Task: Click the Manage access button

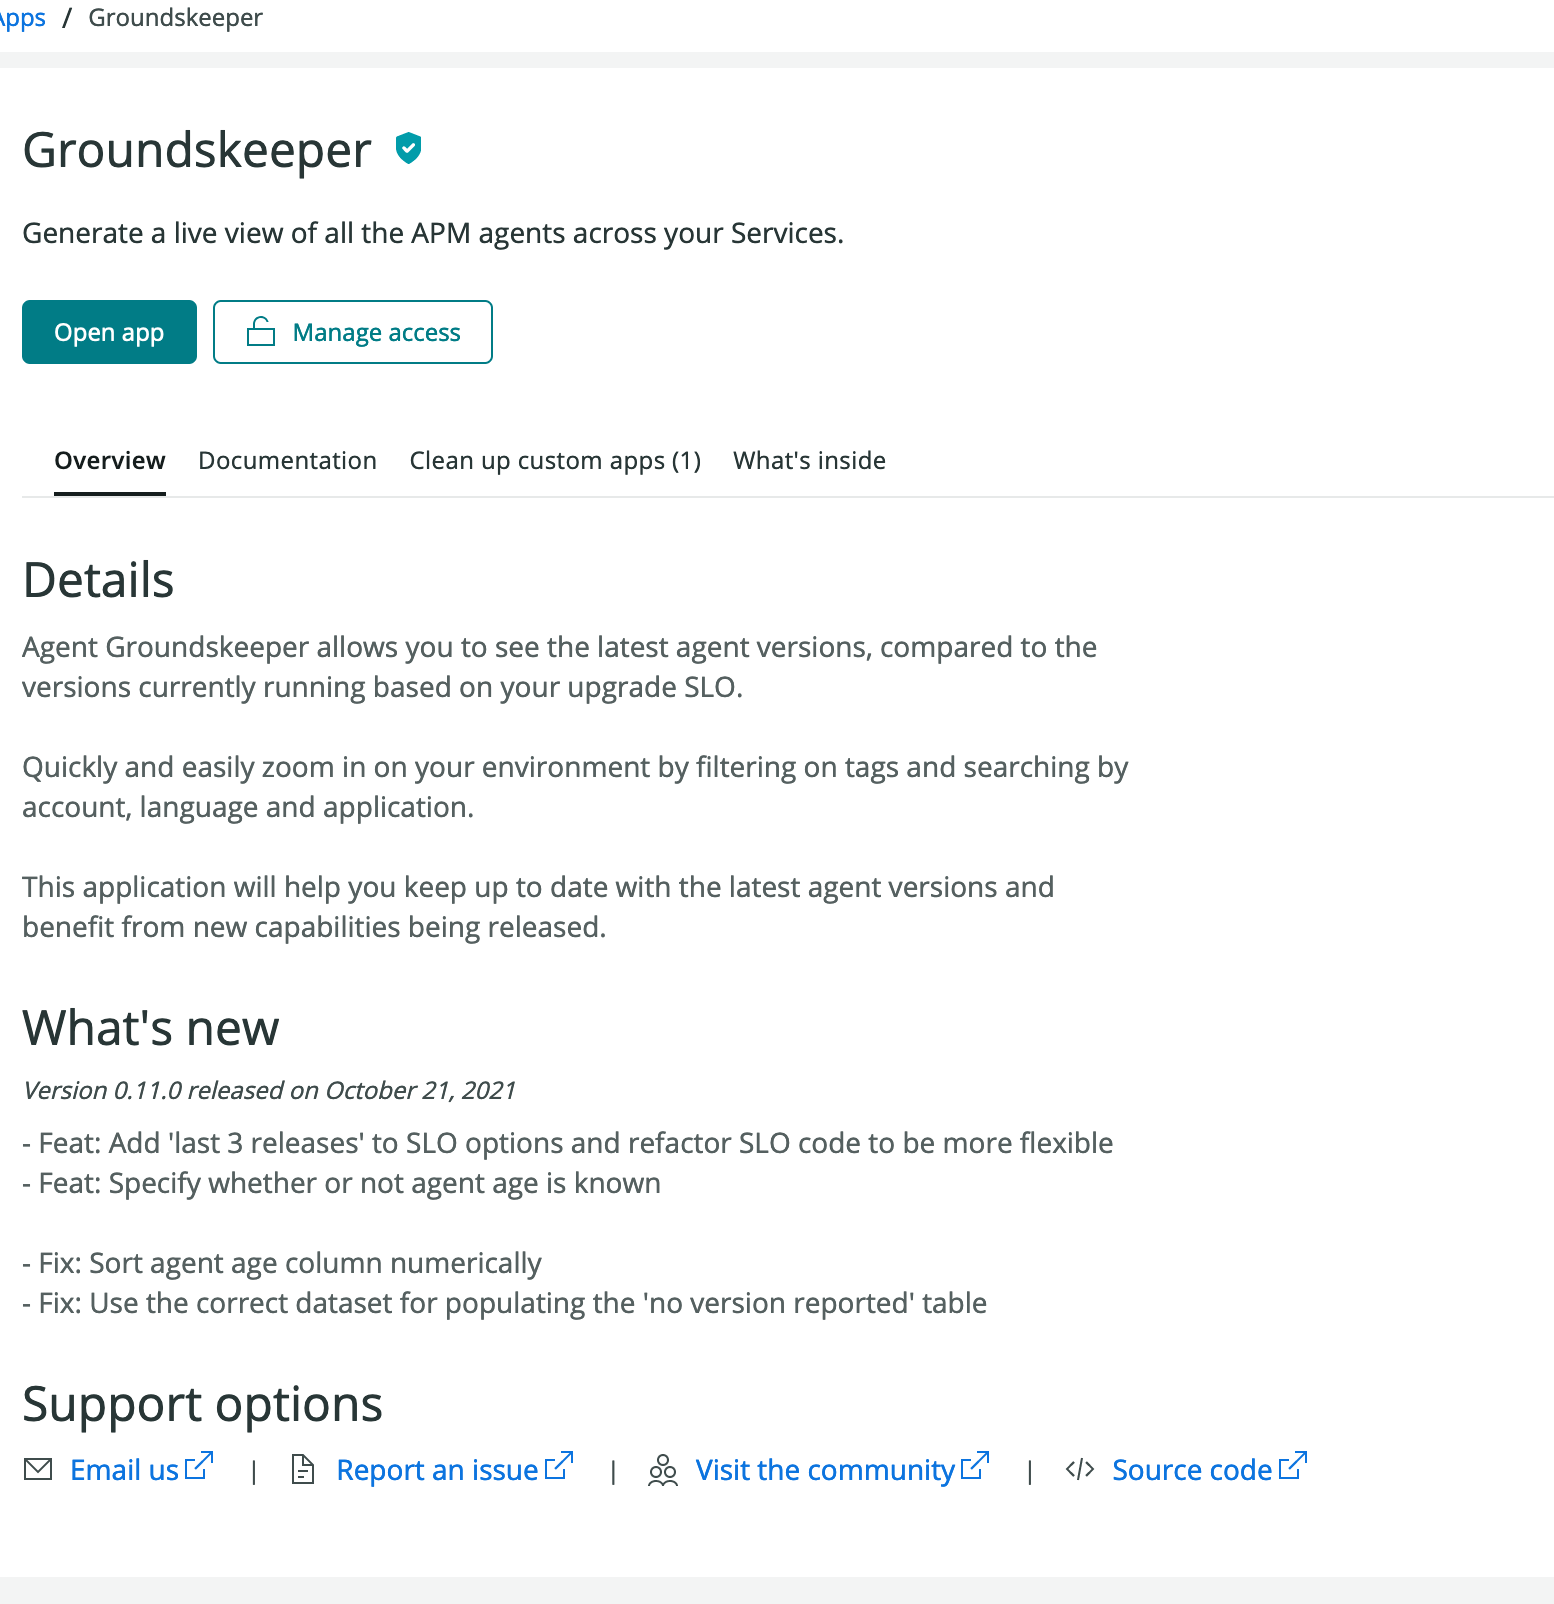Action: (x=352, y=331)
